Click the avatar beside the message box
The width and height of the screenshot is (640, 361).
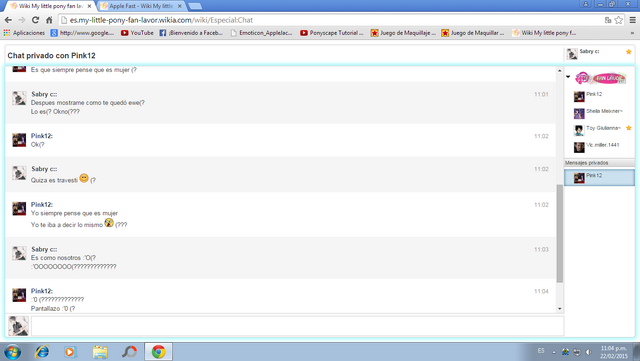pos(19,326)
